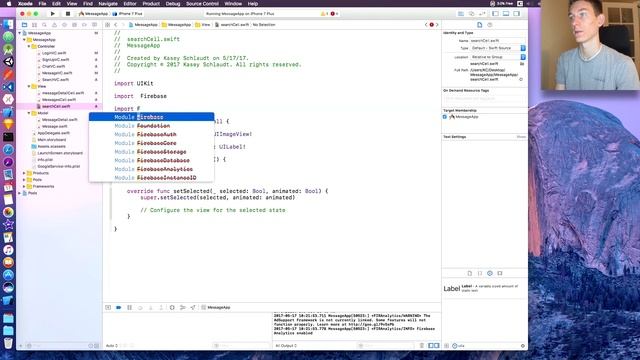
Task: Show the File inspector tab
Action: point(480,25)
